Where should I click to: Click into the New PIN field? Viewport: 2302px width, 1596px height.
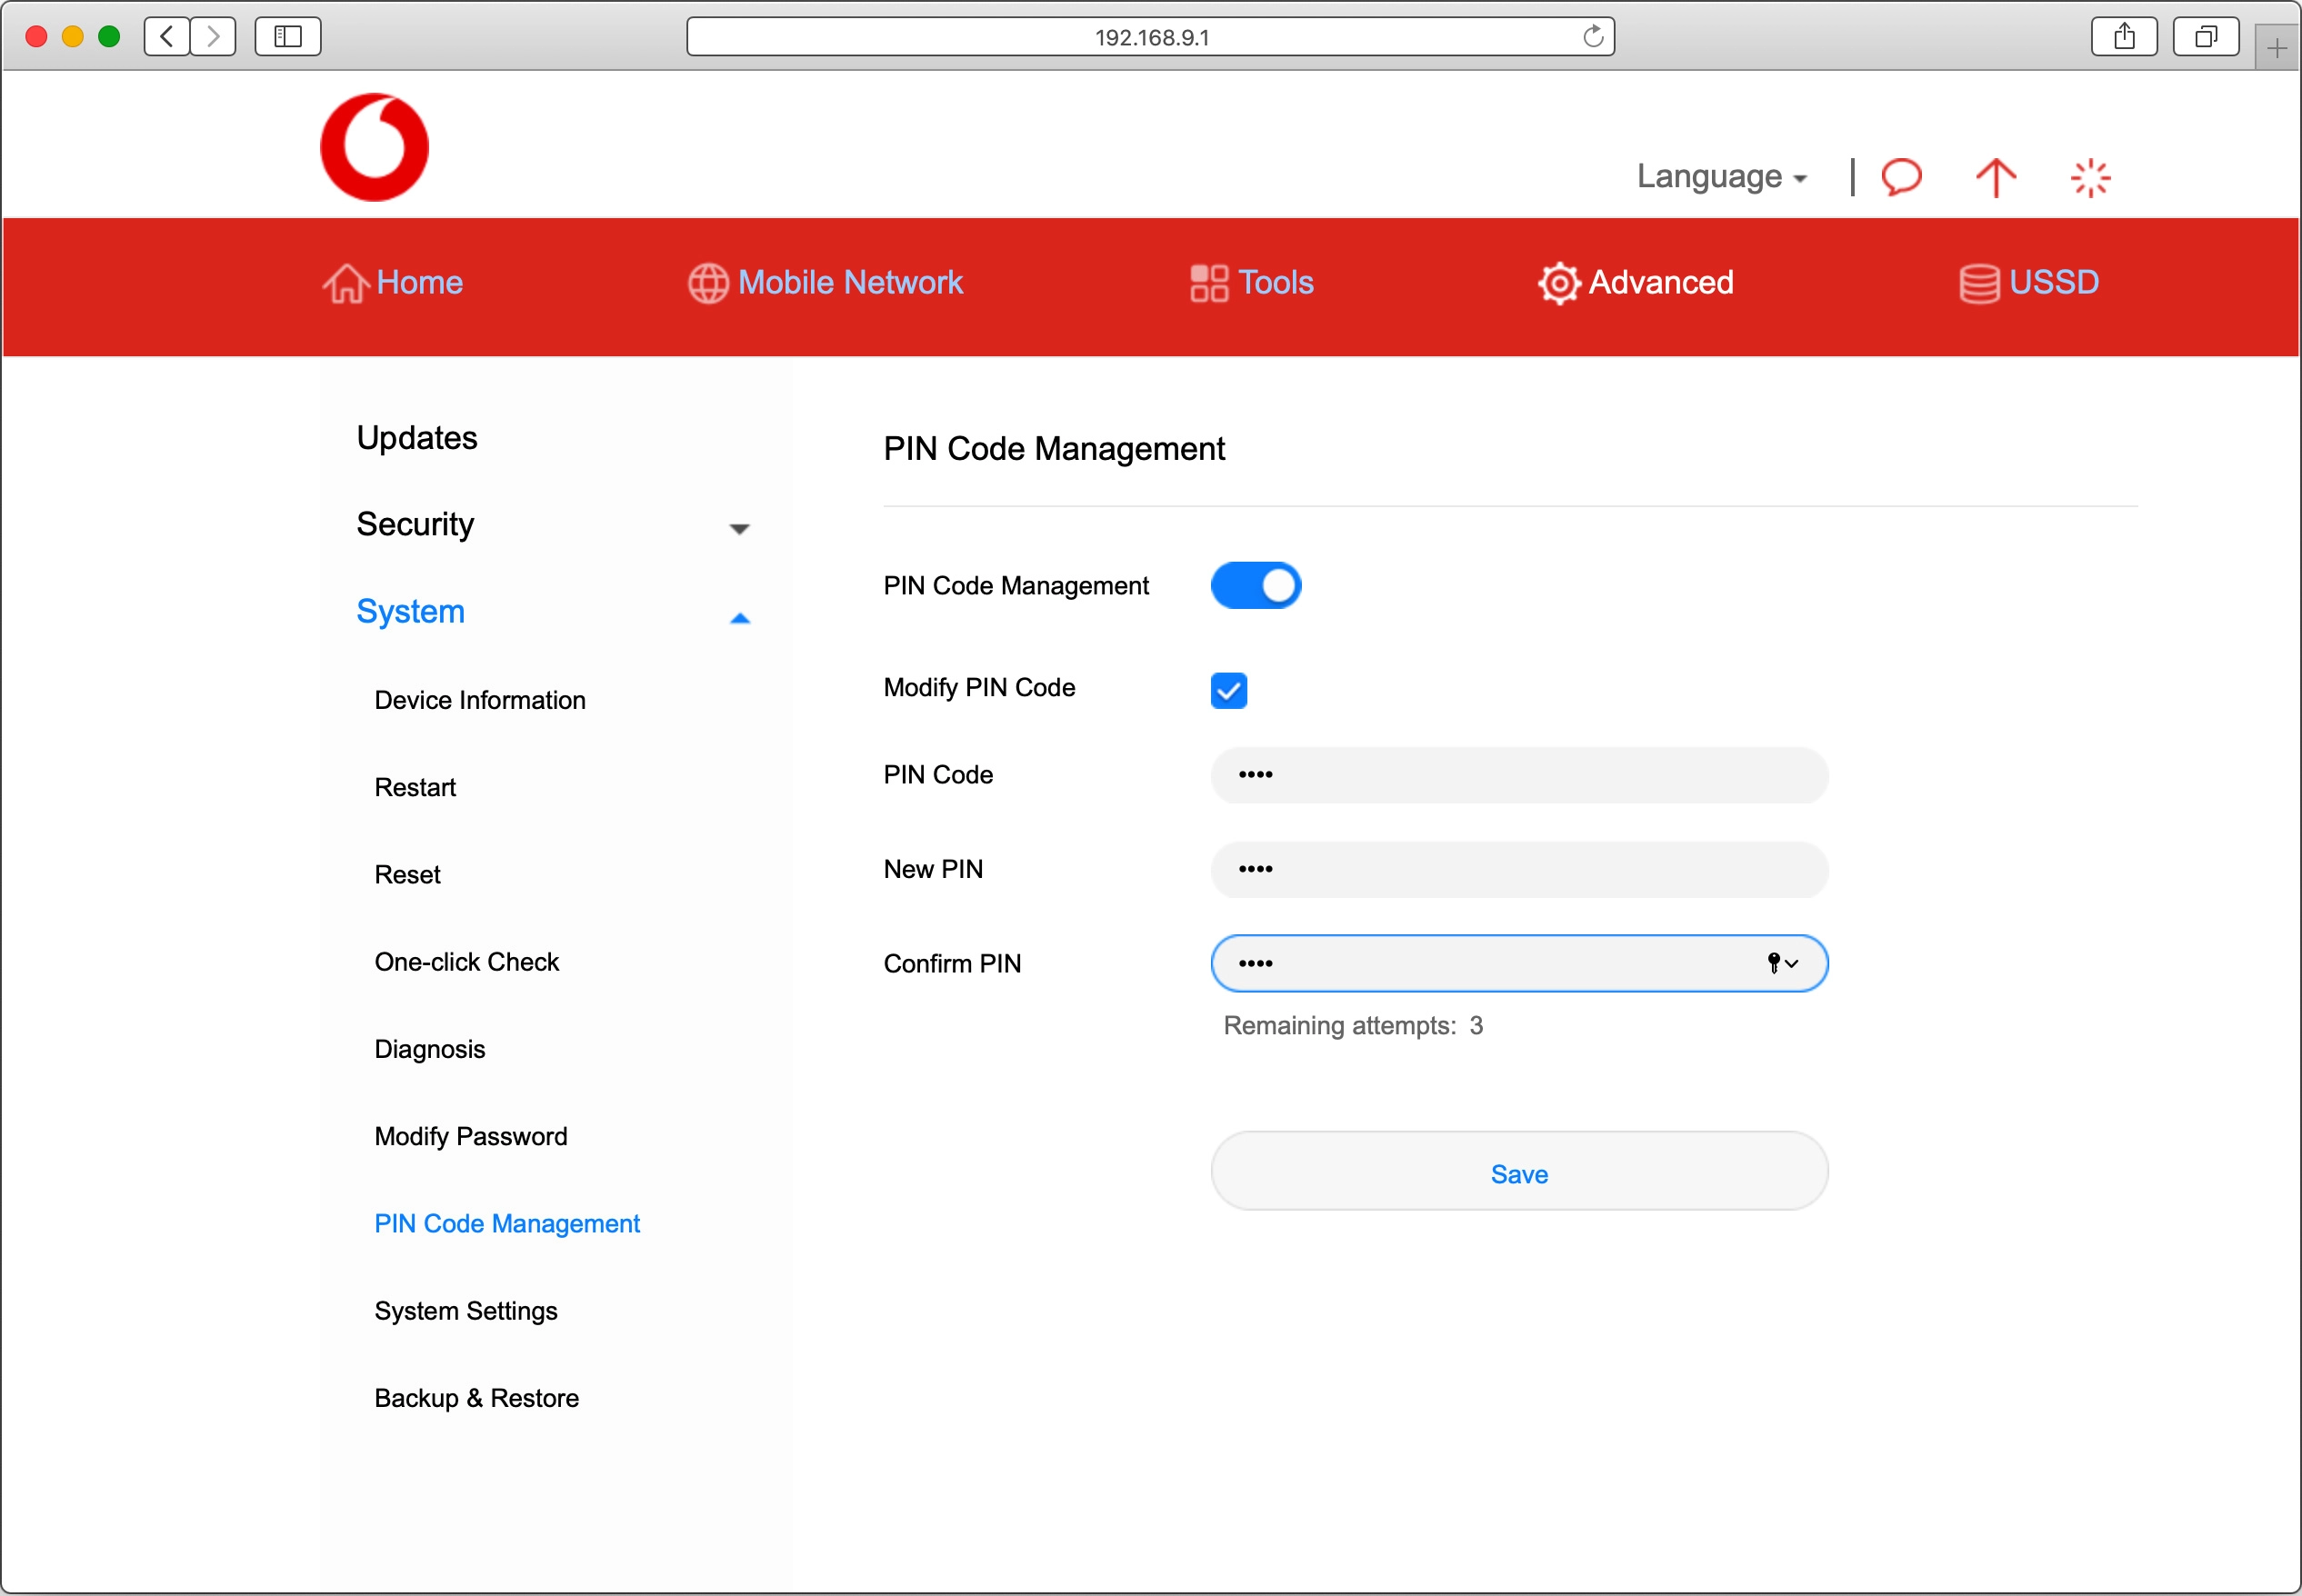tap(1518, 869)
